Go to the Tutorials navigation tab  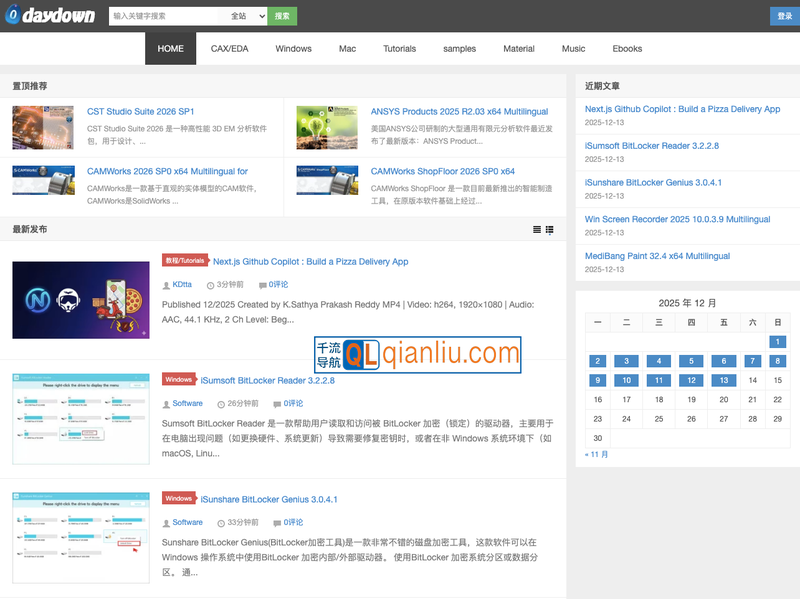(399, 49)
